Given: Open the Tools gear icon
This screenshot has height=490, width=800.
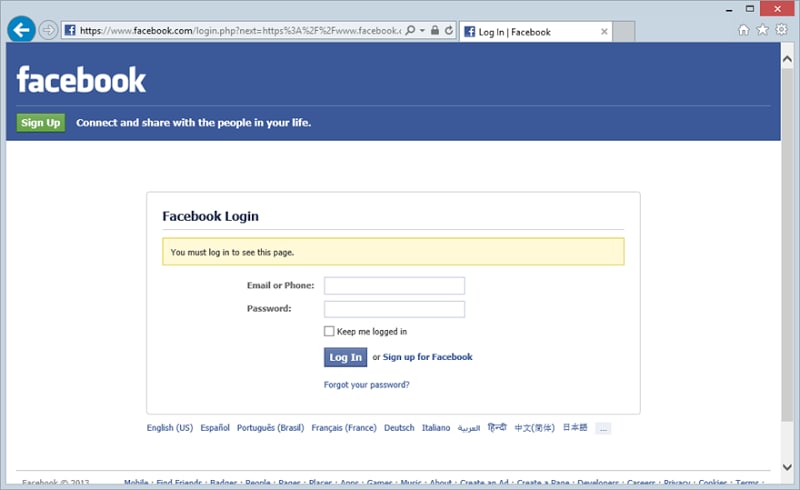Looking at the screenshot, I should pyautogui.click(x=781, y=30).
